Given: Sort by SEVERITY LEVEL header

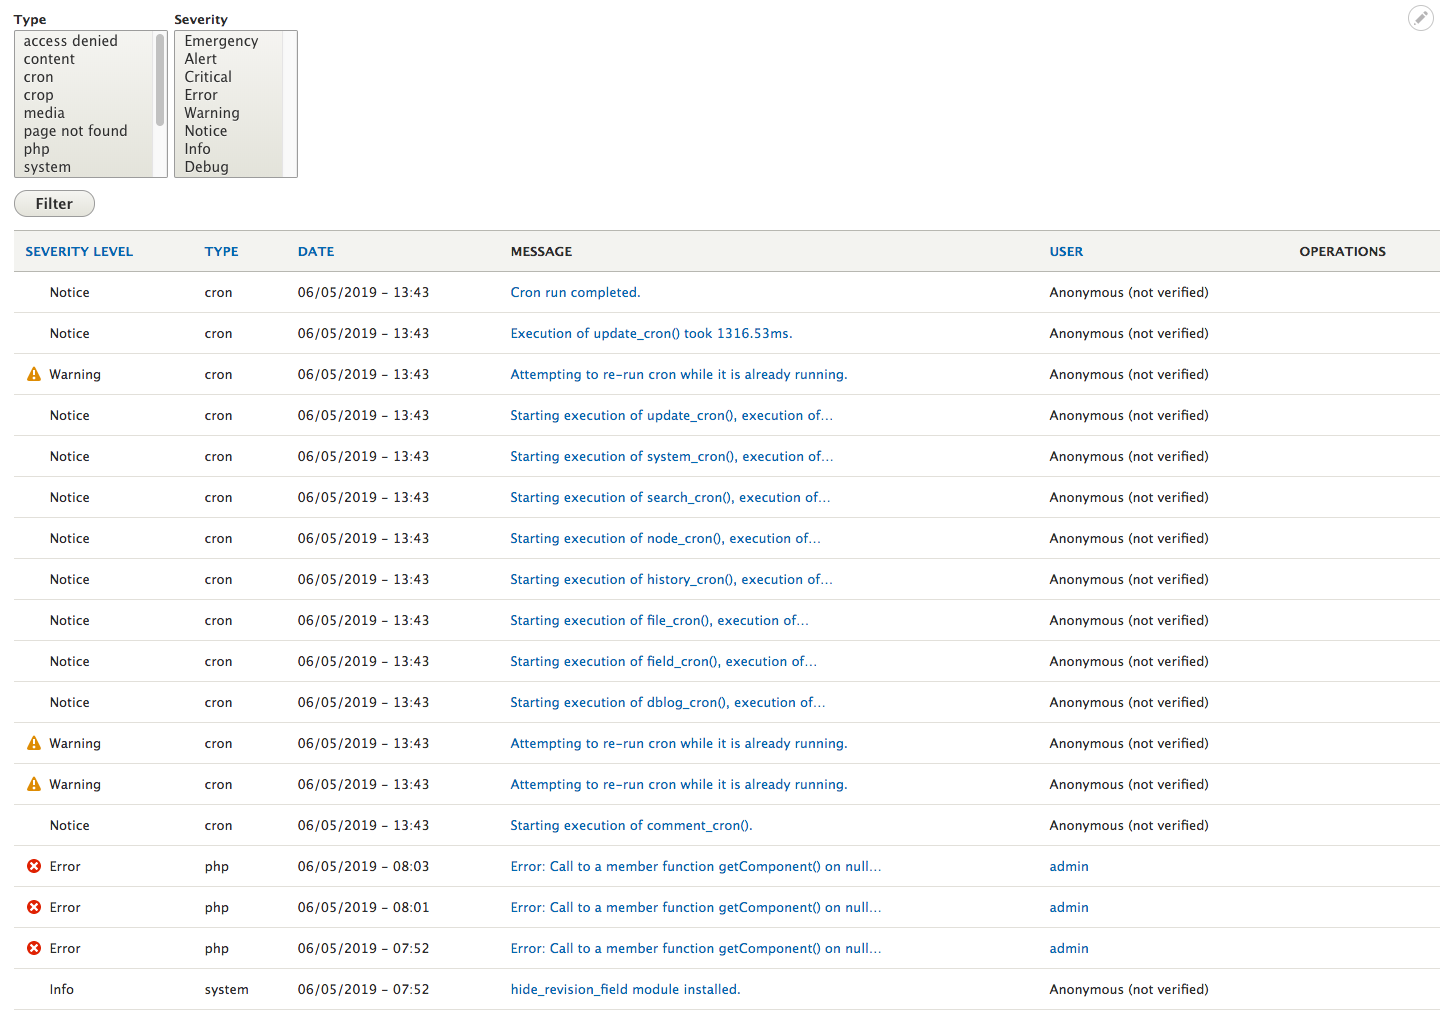Looking at the screenshot, I should click(79, 251).
